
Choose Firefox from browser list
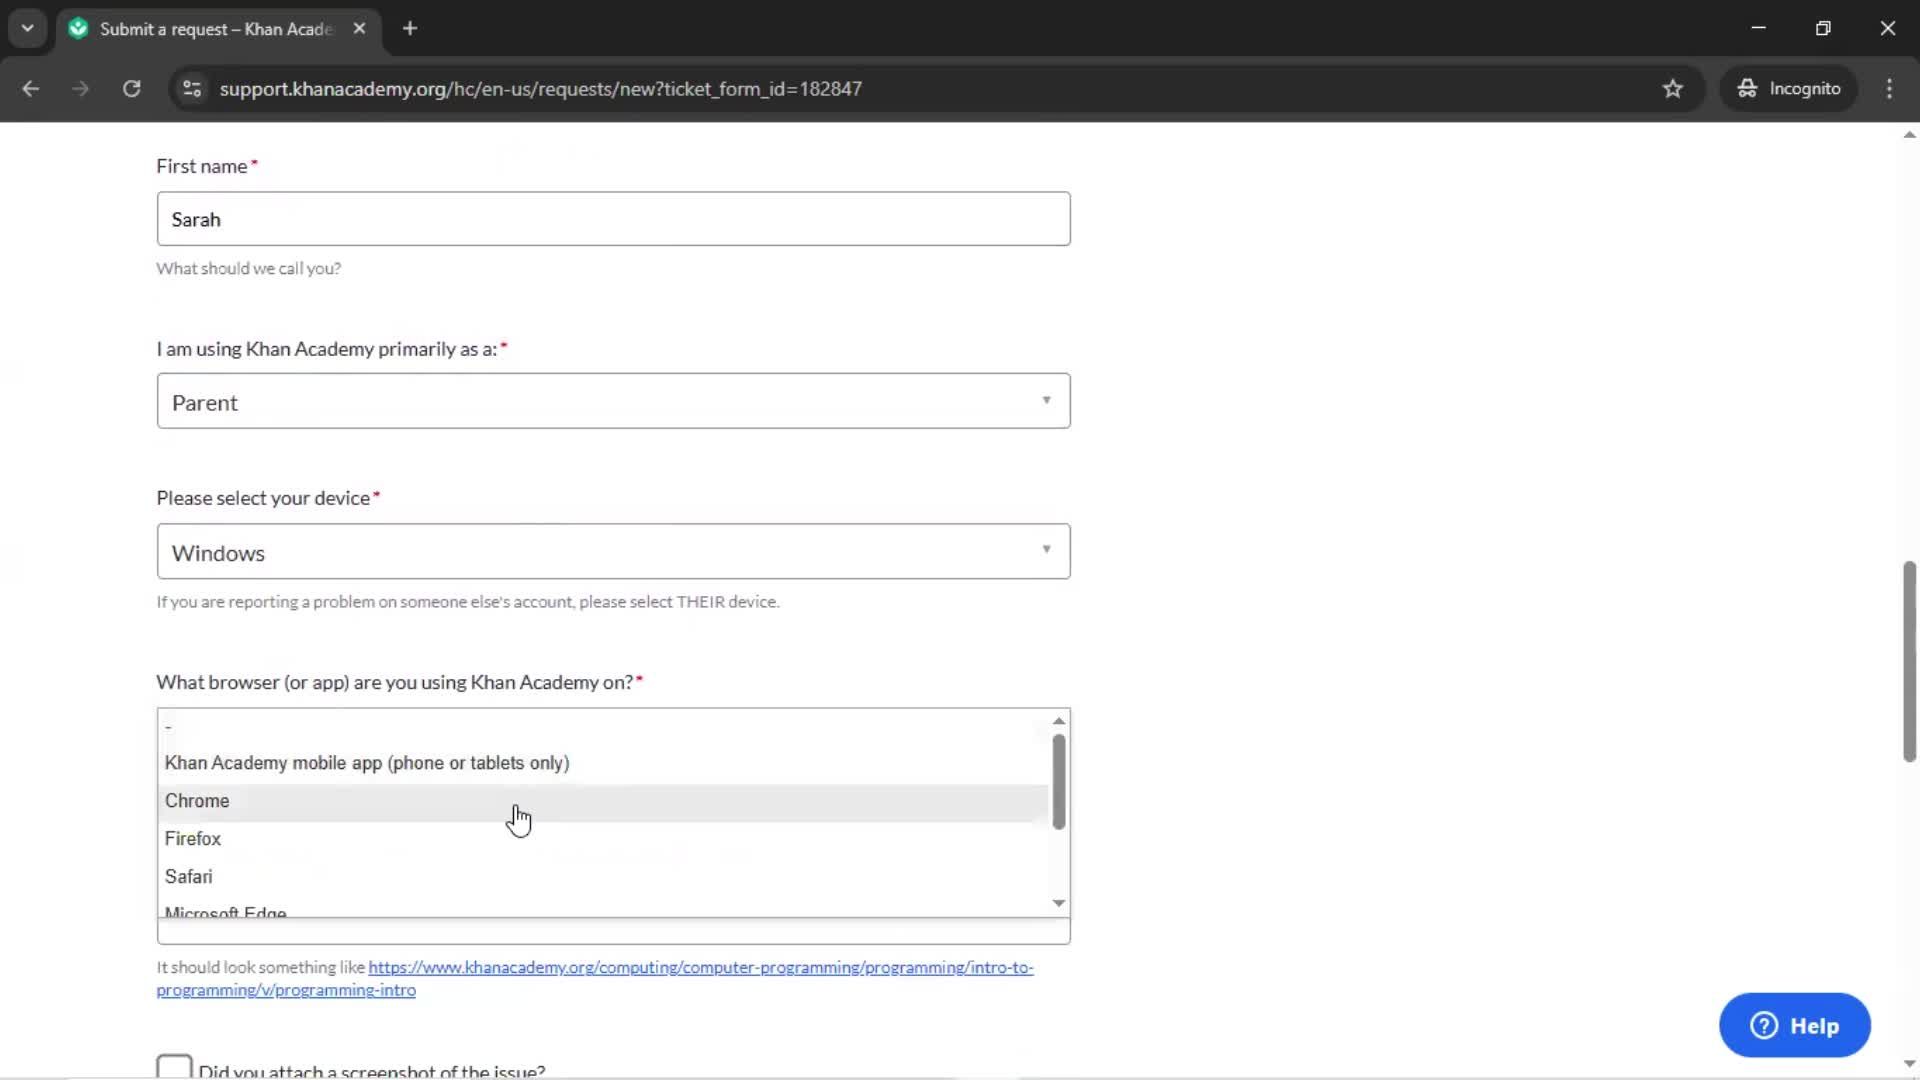pos(603,838)
